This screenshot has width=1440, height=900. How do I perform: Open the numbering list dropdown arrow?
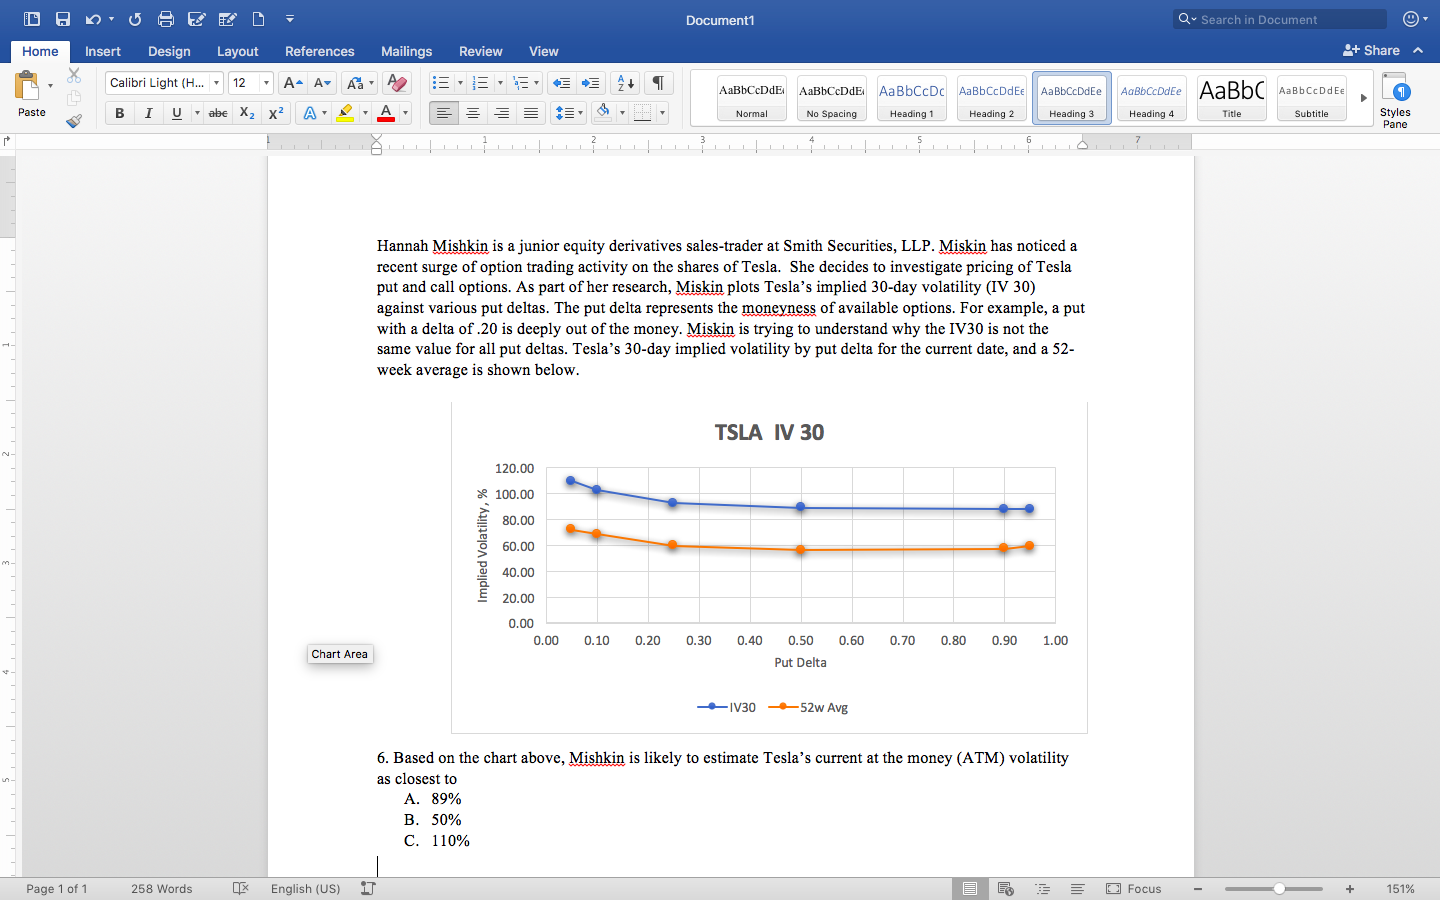tap(500, 83)
